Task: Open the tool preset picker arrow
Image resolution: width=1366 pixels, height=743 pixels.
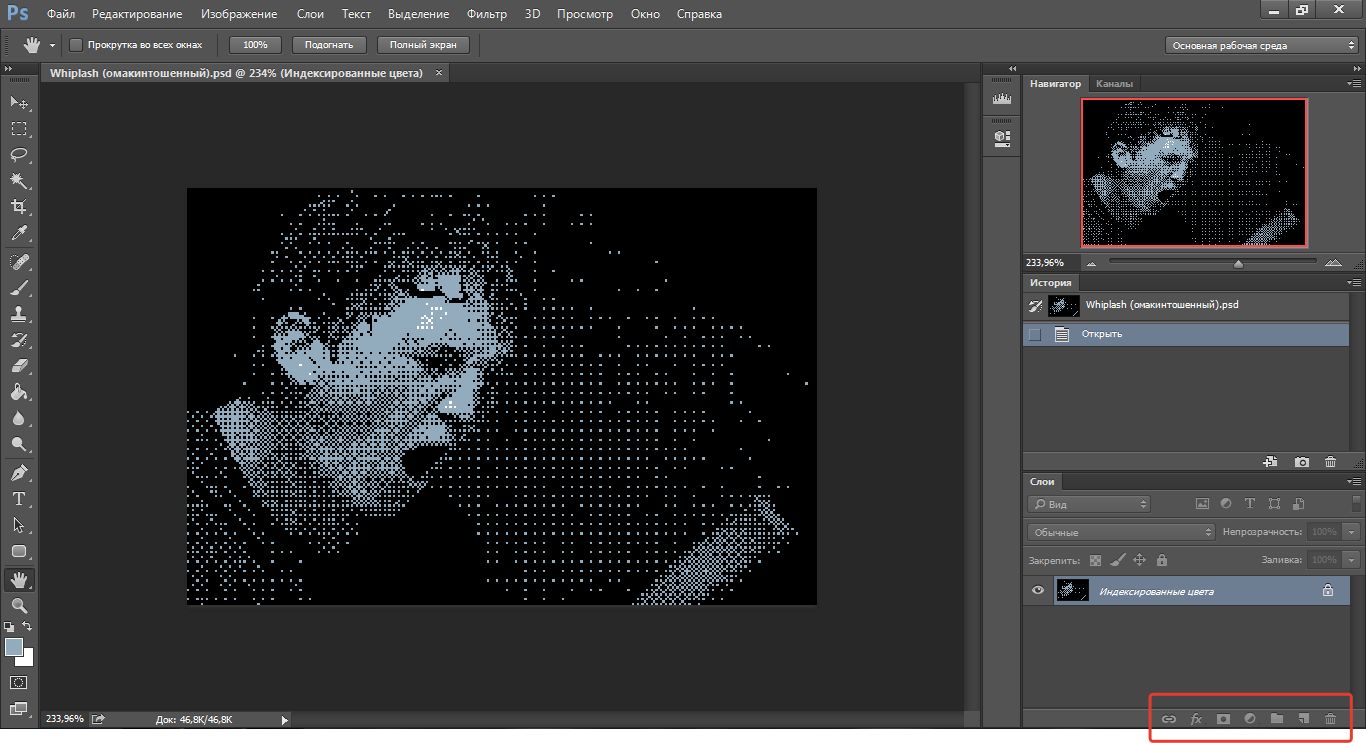Action: pyautogui.click(x=52, y=45)
